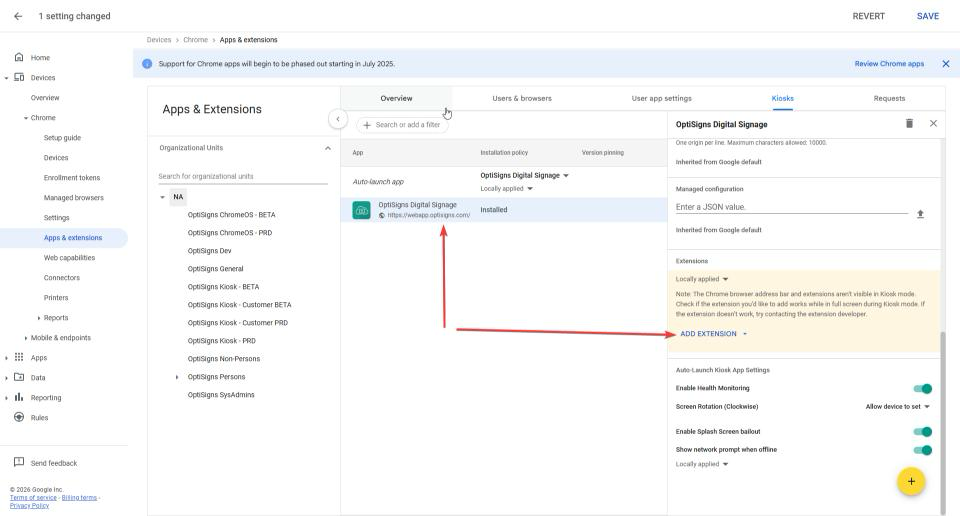Open Locally applied dropdown below network prompt
960x516 pixels.
(x=702, y=464)
